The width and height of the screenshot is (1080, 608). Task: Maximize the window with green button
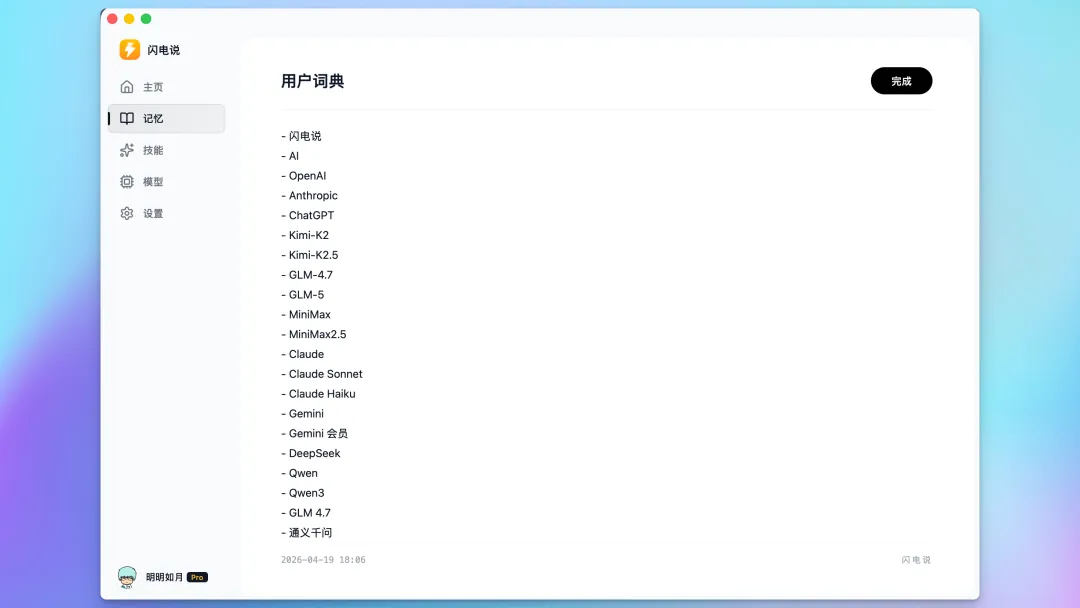pos(146,19)
